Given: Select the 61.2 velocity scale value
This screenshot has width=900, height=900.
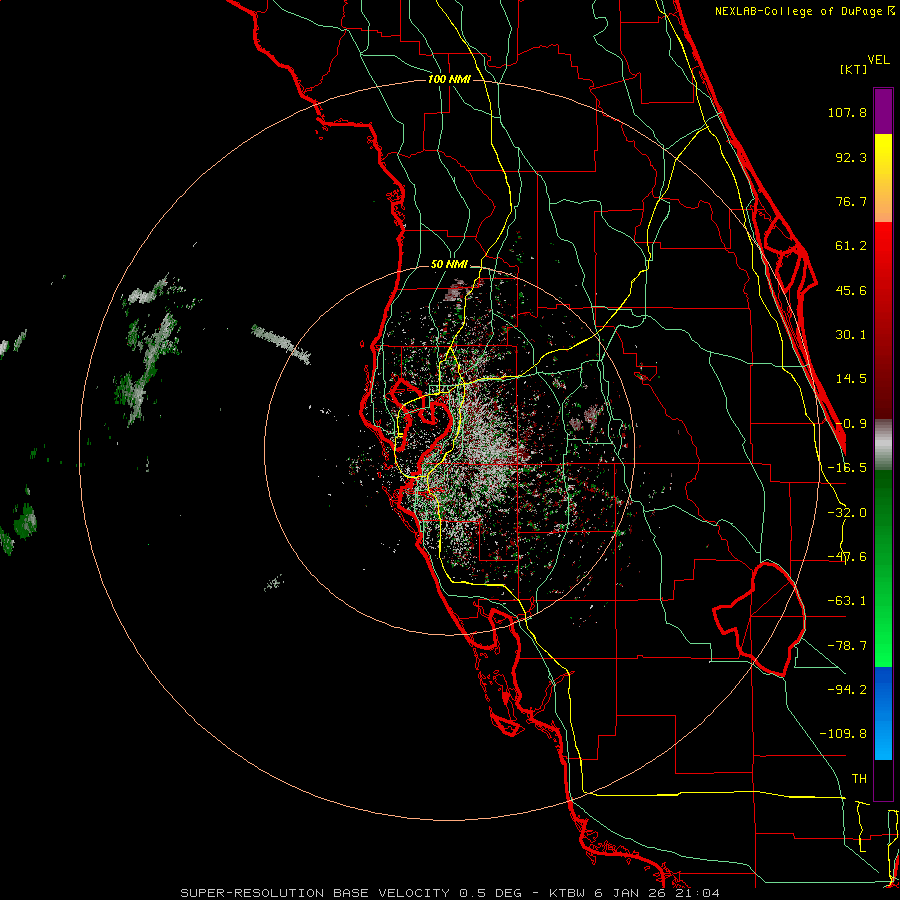Looking at the screenshot, I should click(851, 246).
